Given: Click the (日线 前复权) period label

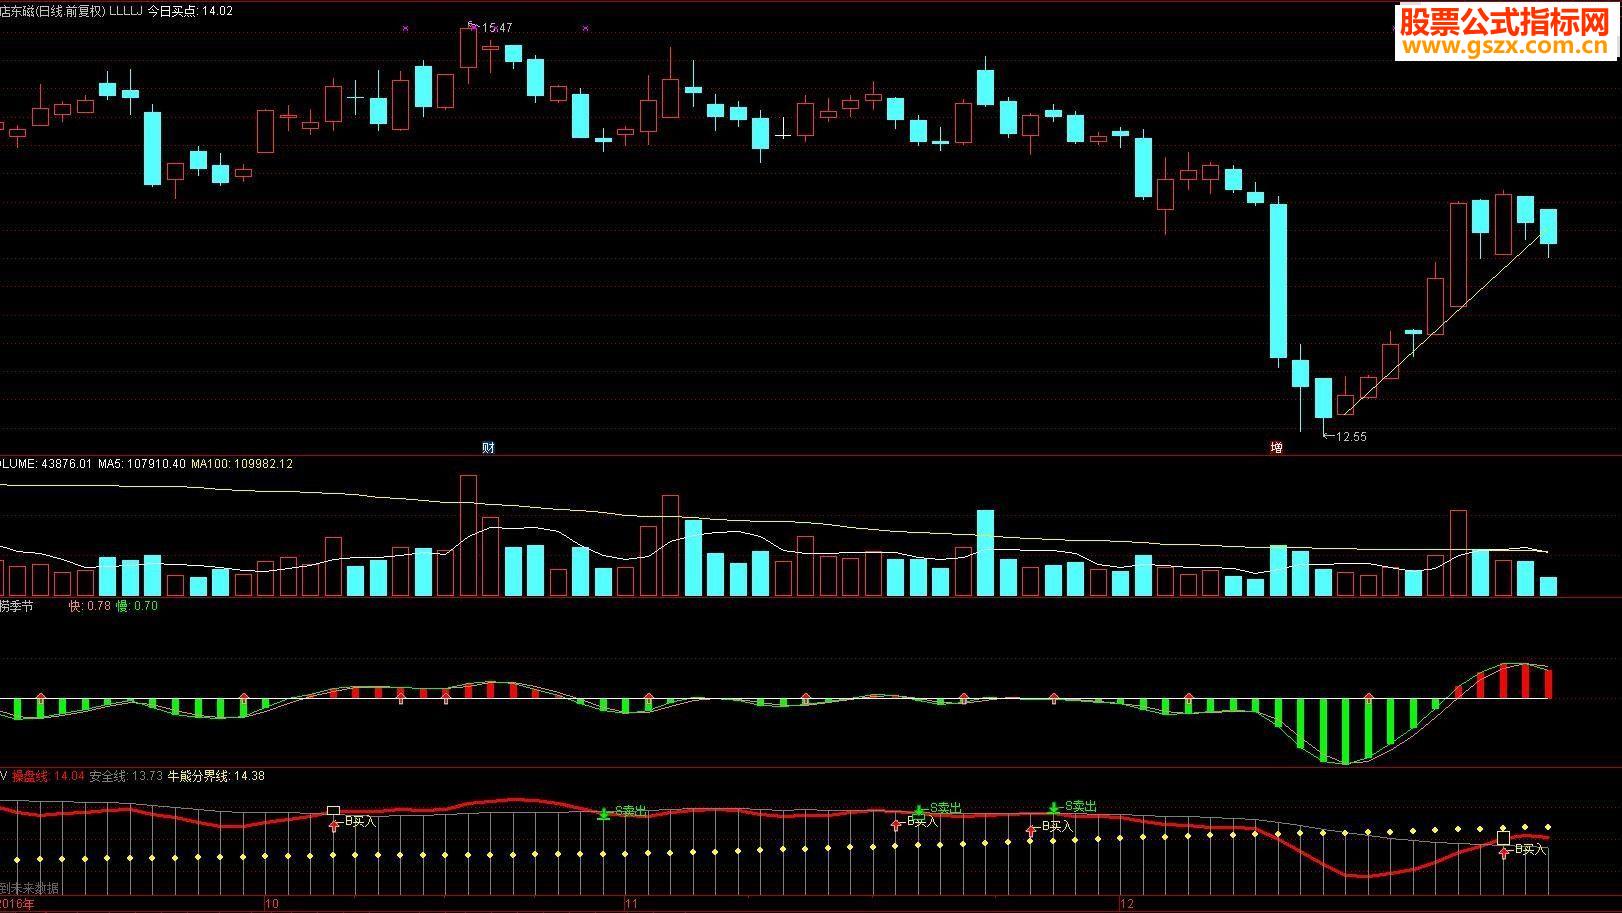Looking at the screenshot, I should pos(70,11).
